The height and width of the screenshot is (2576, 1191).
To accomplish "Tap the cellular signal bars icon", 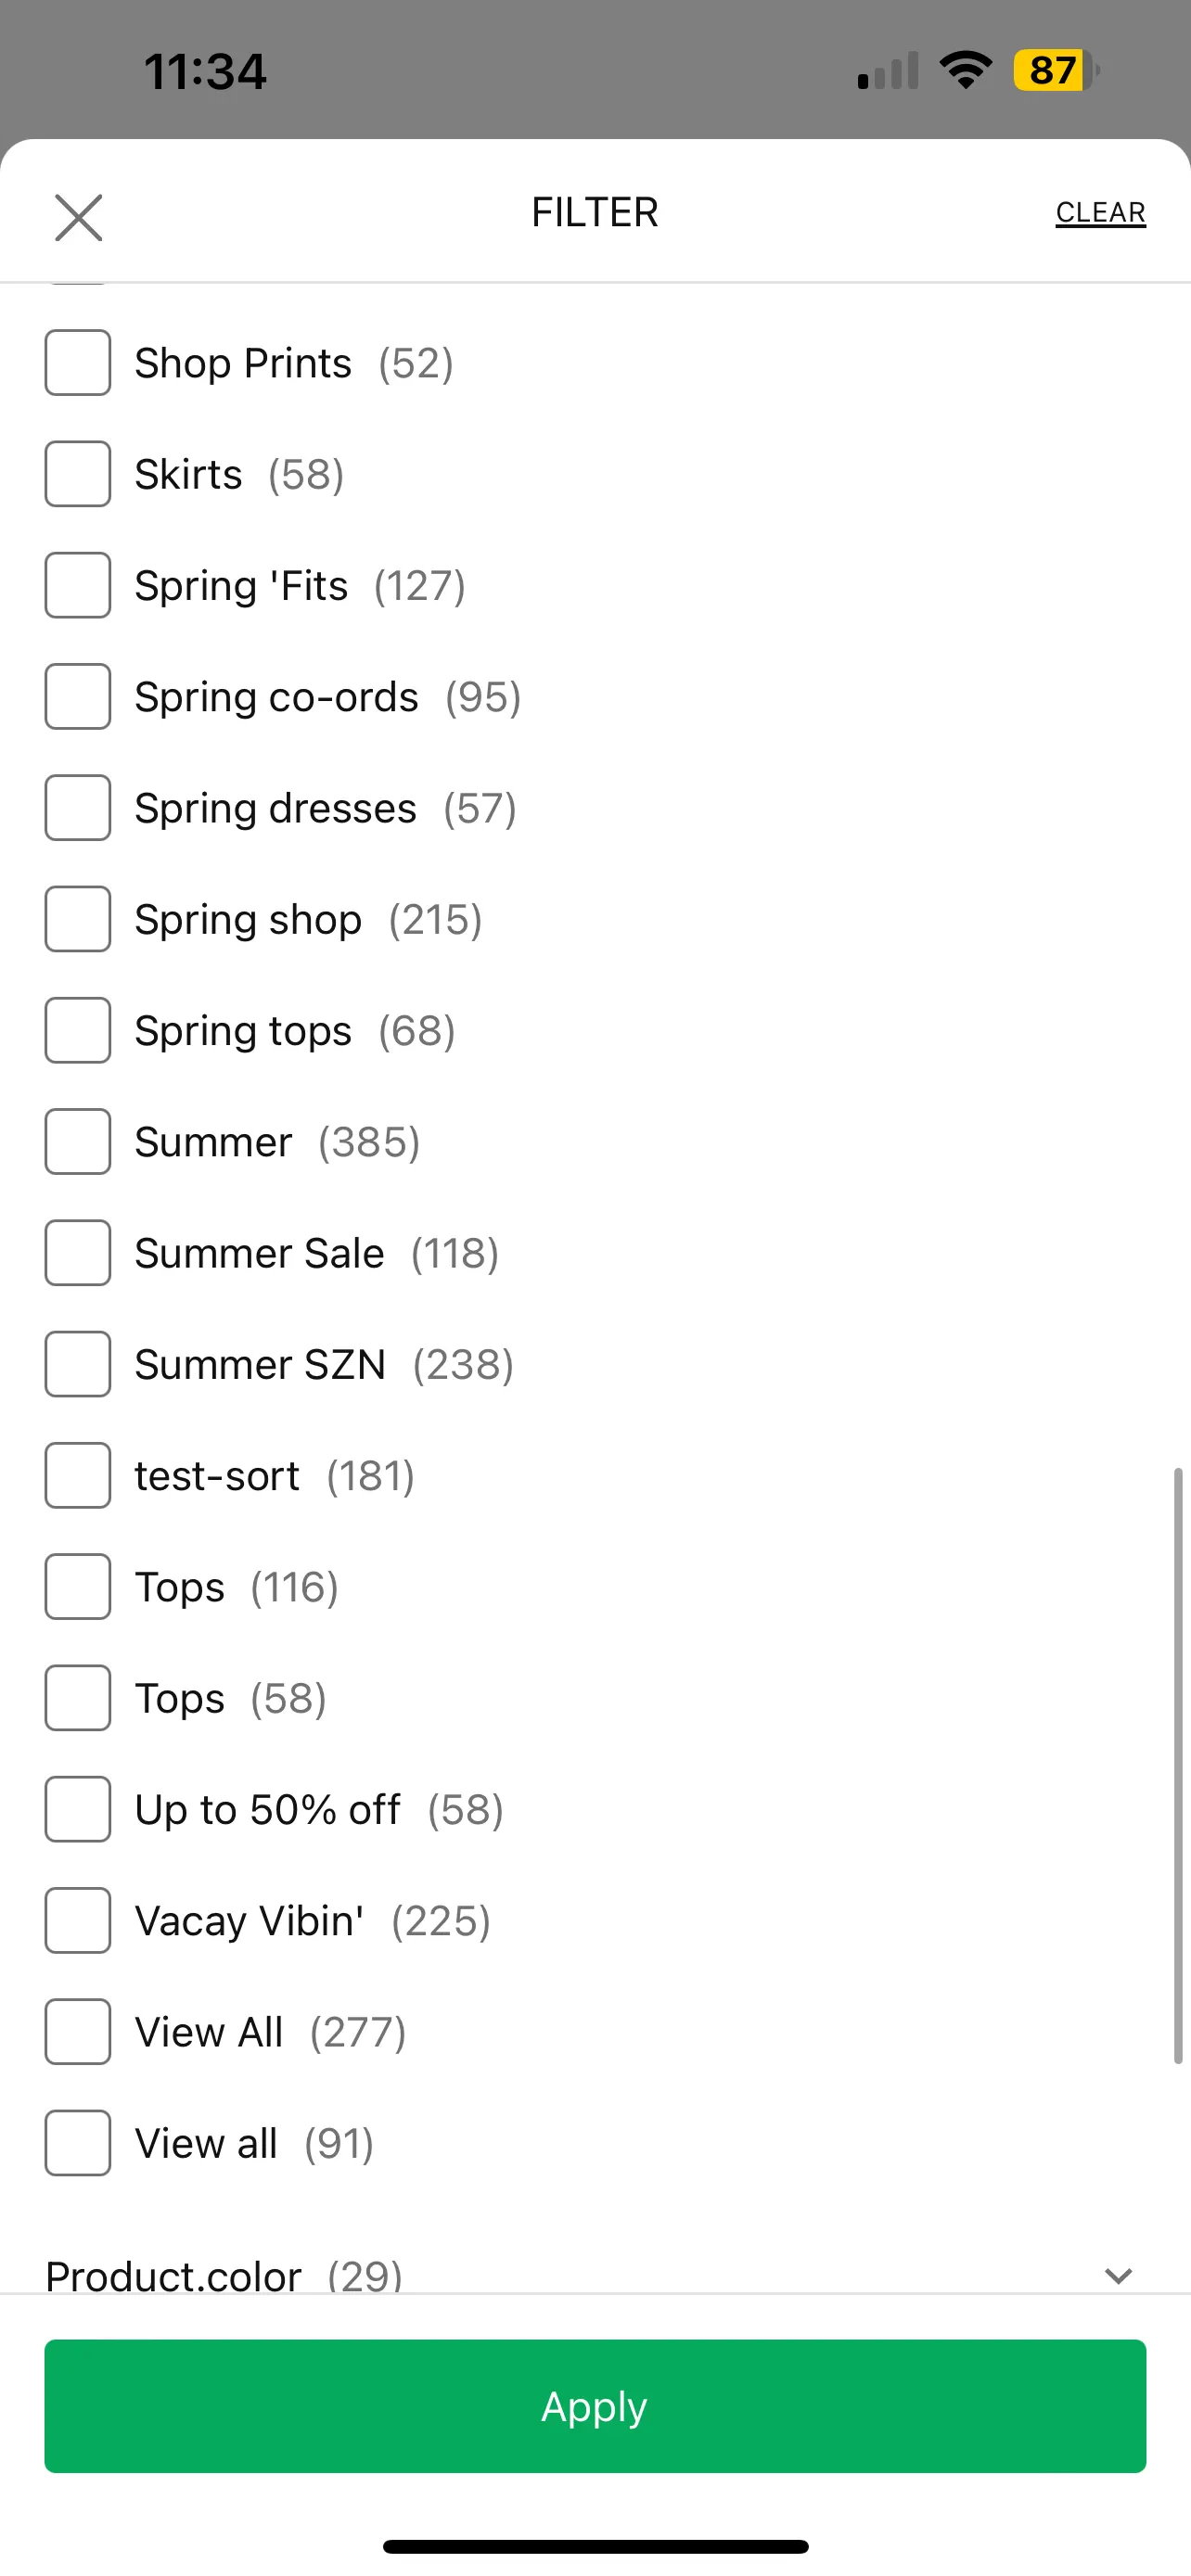I will pyautogui.click(x=888, y=71).
